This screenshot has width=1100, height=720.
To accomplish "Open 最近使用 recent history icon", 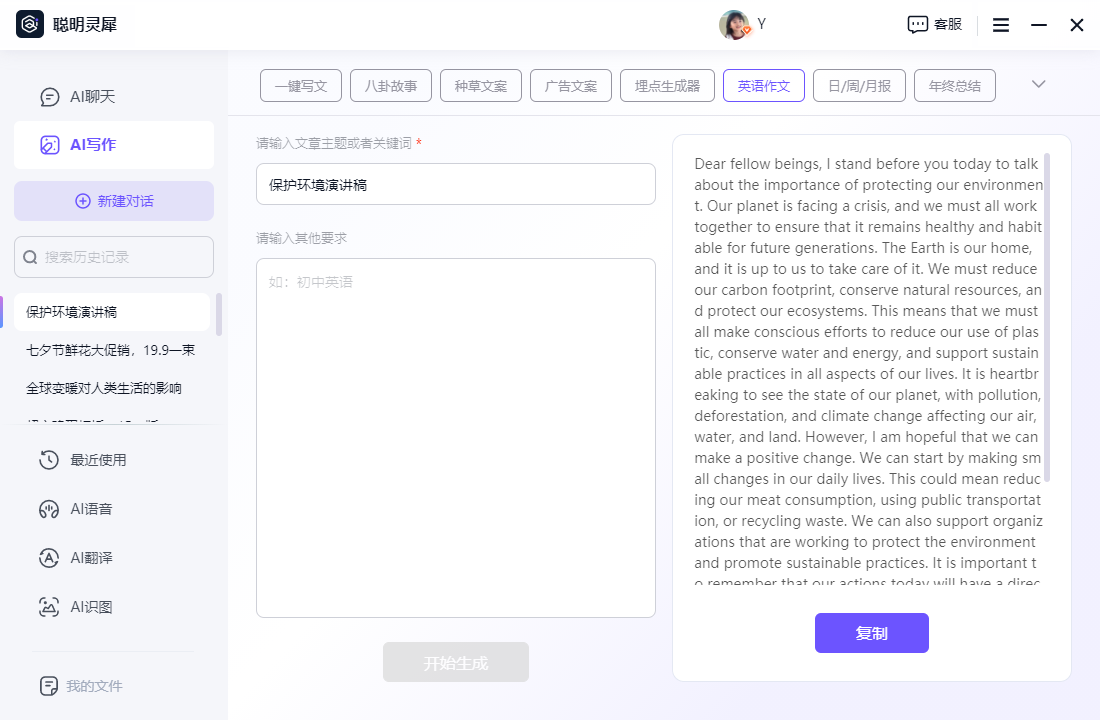I will click(x=49, y=460).
